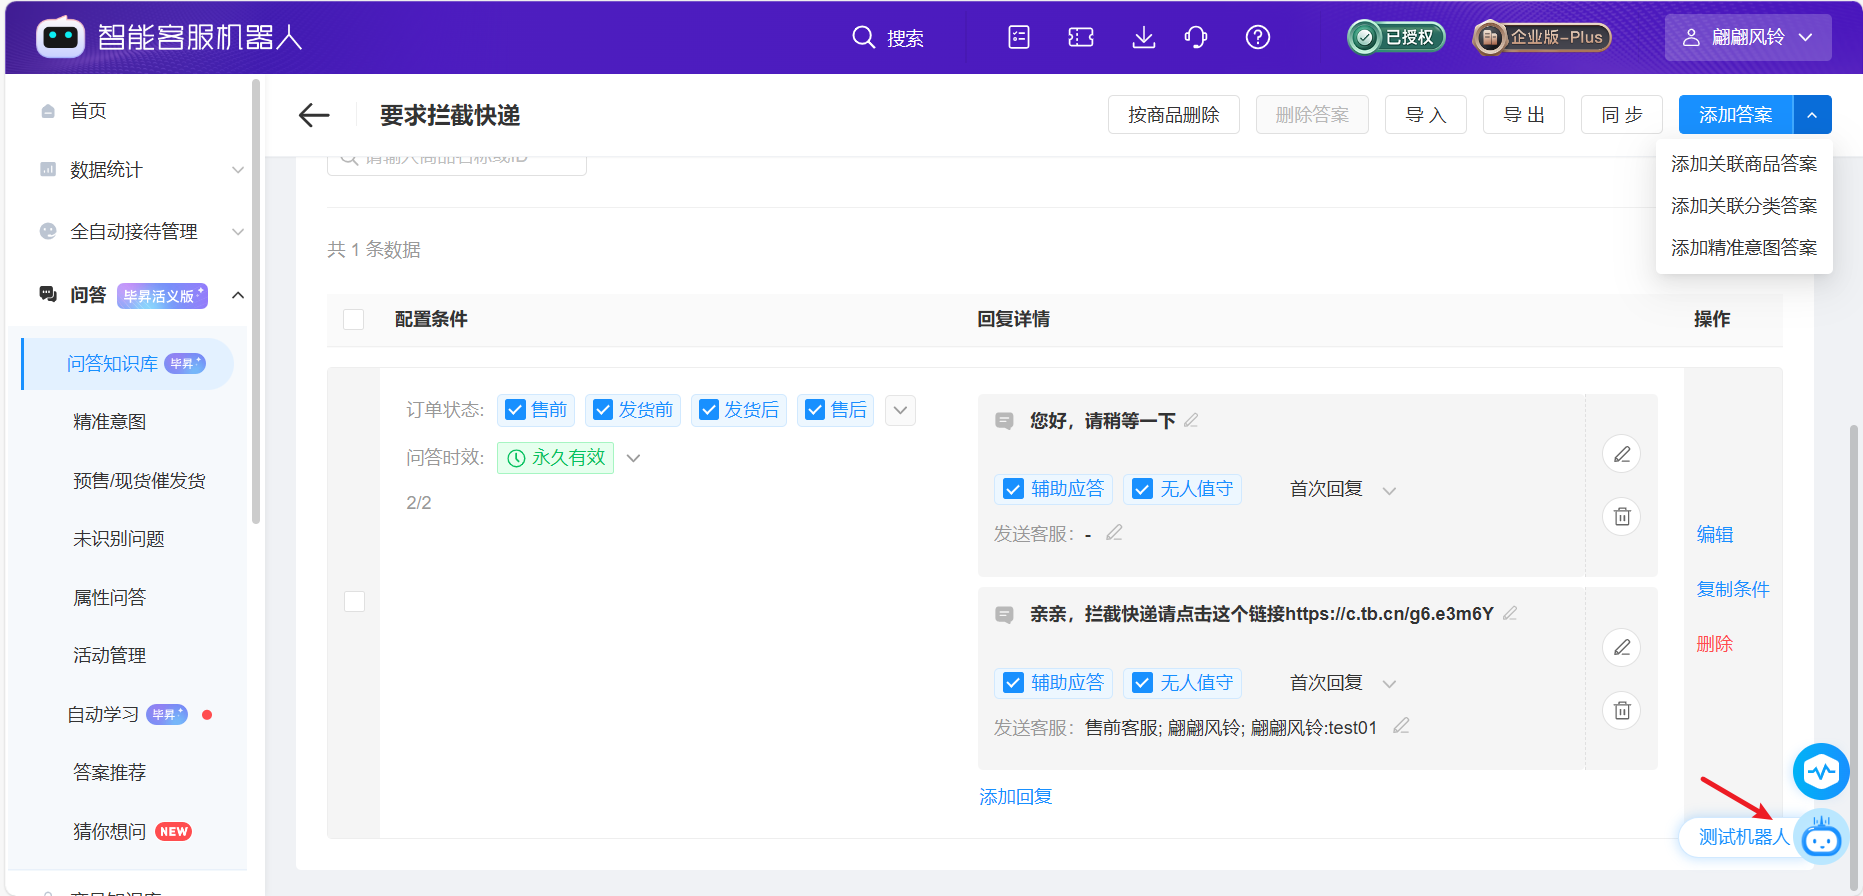
Task: Open the search magnifier in top bar
Action: (x=863, y=37)
